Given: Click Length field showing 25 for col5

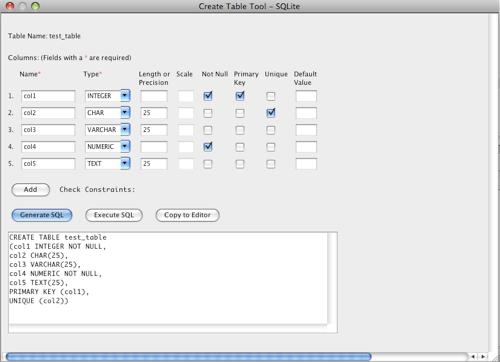Looking at the screenshot, I should coord(154,164).
